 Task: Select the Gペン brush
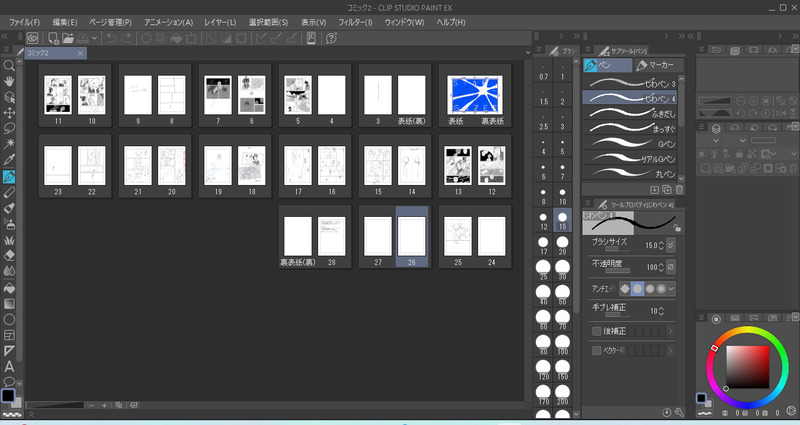tap(630, 143)
